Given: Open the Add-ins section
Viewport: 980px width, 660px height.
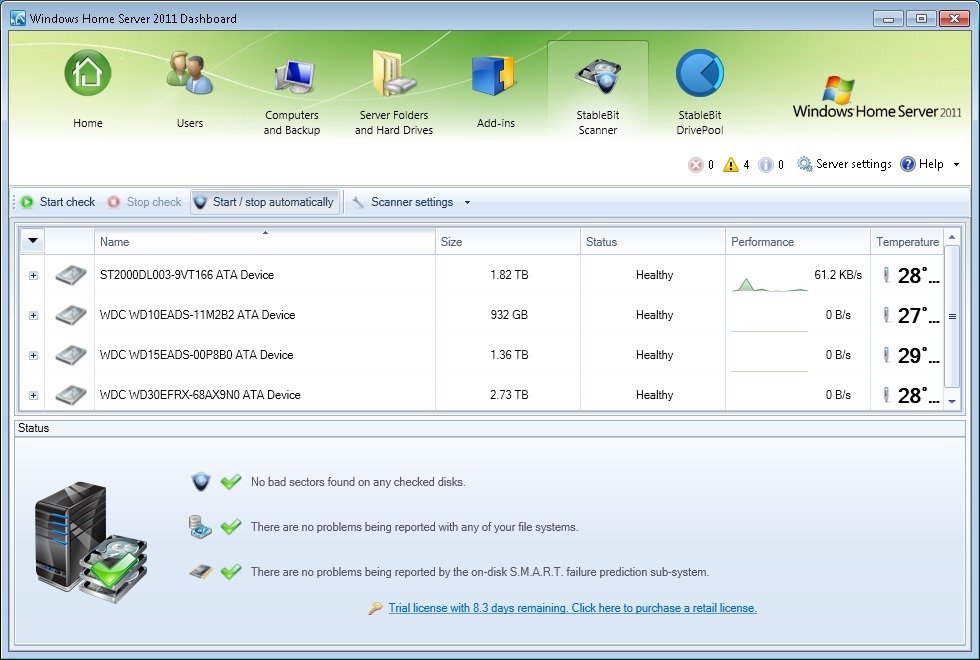Looking at the screenshot, I should tap(496, 90).
